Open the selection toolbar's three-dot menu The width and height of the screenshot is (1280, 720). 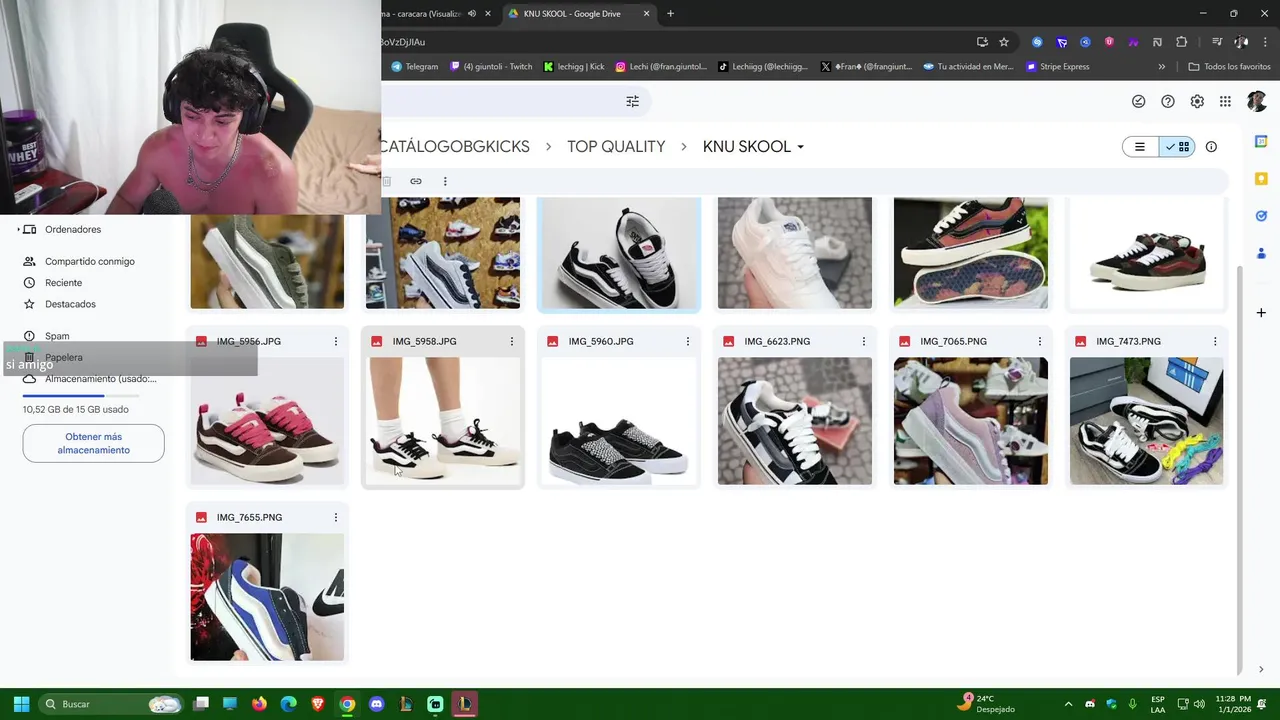point(445,181)
